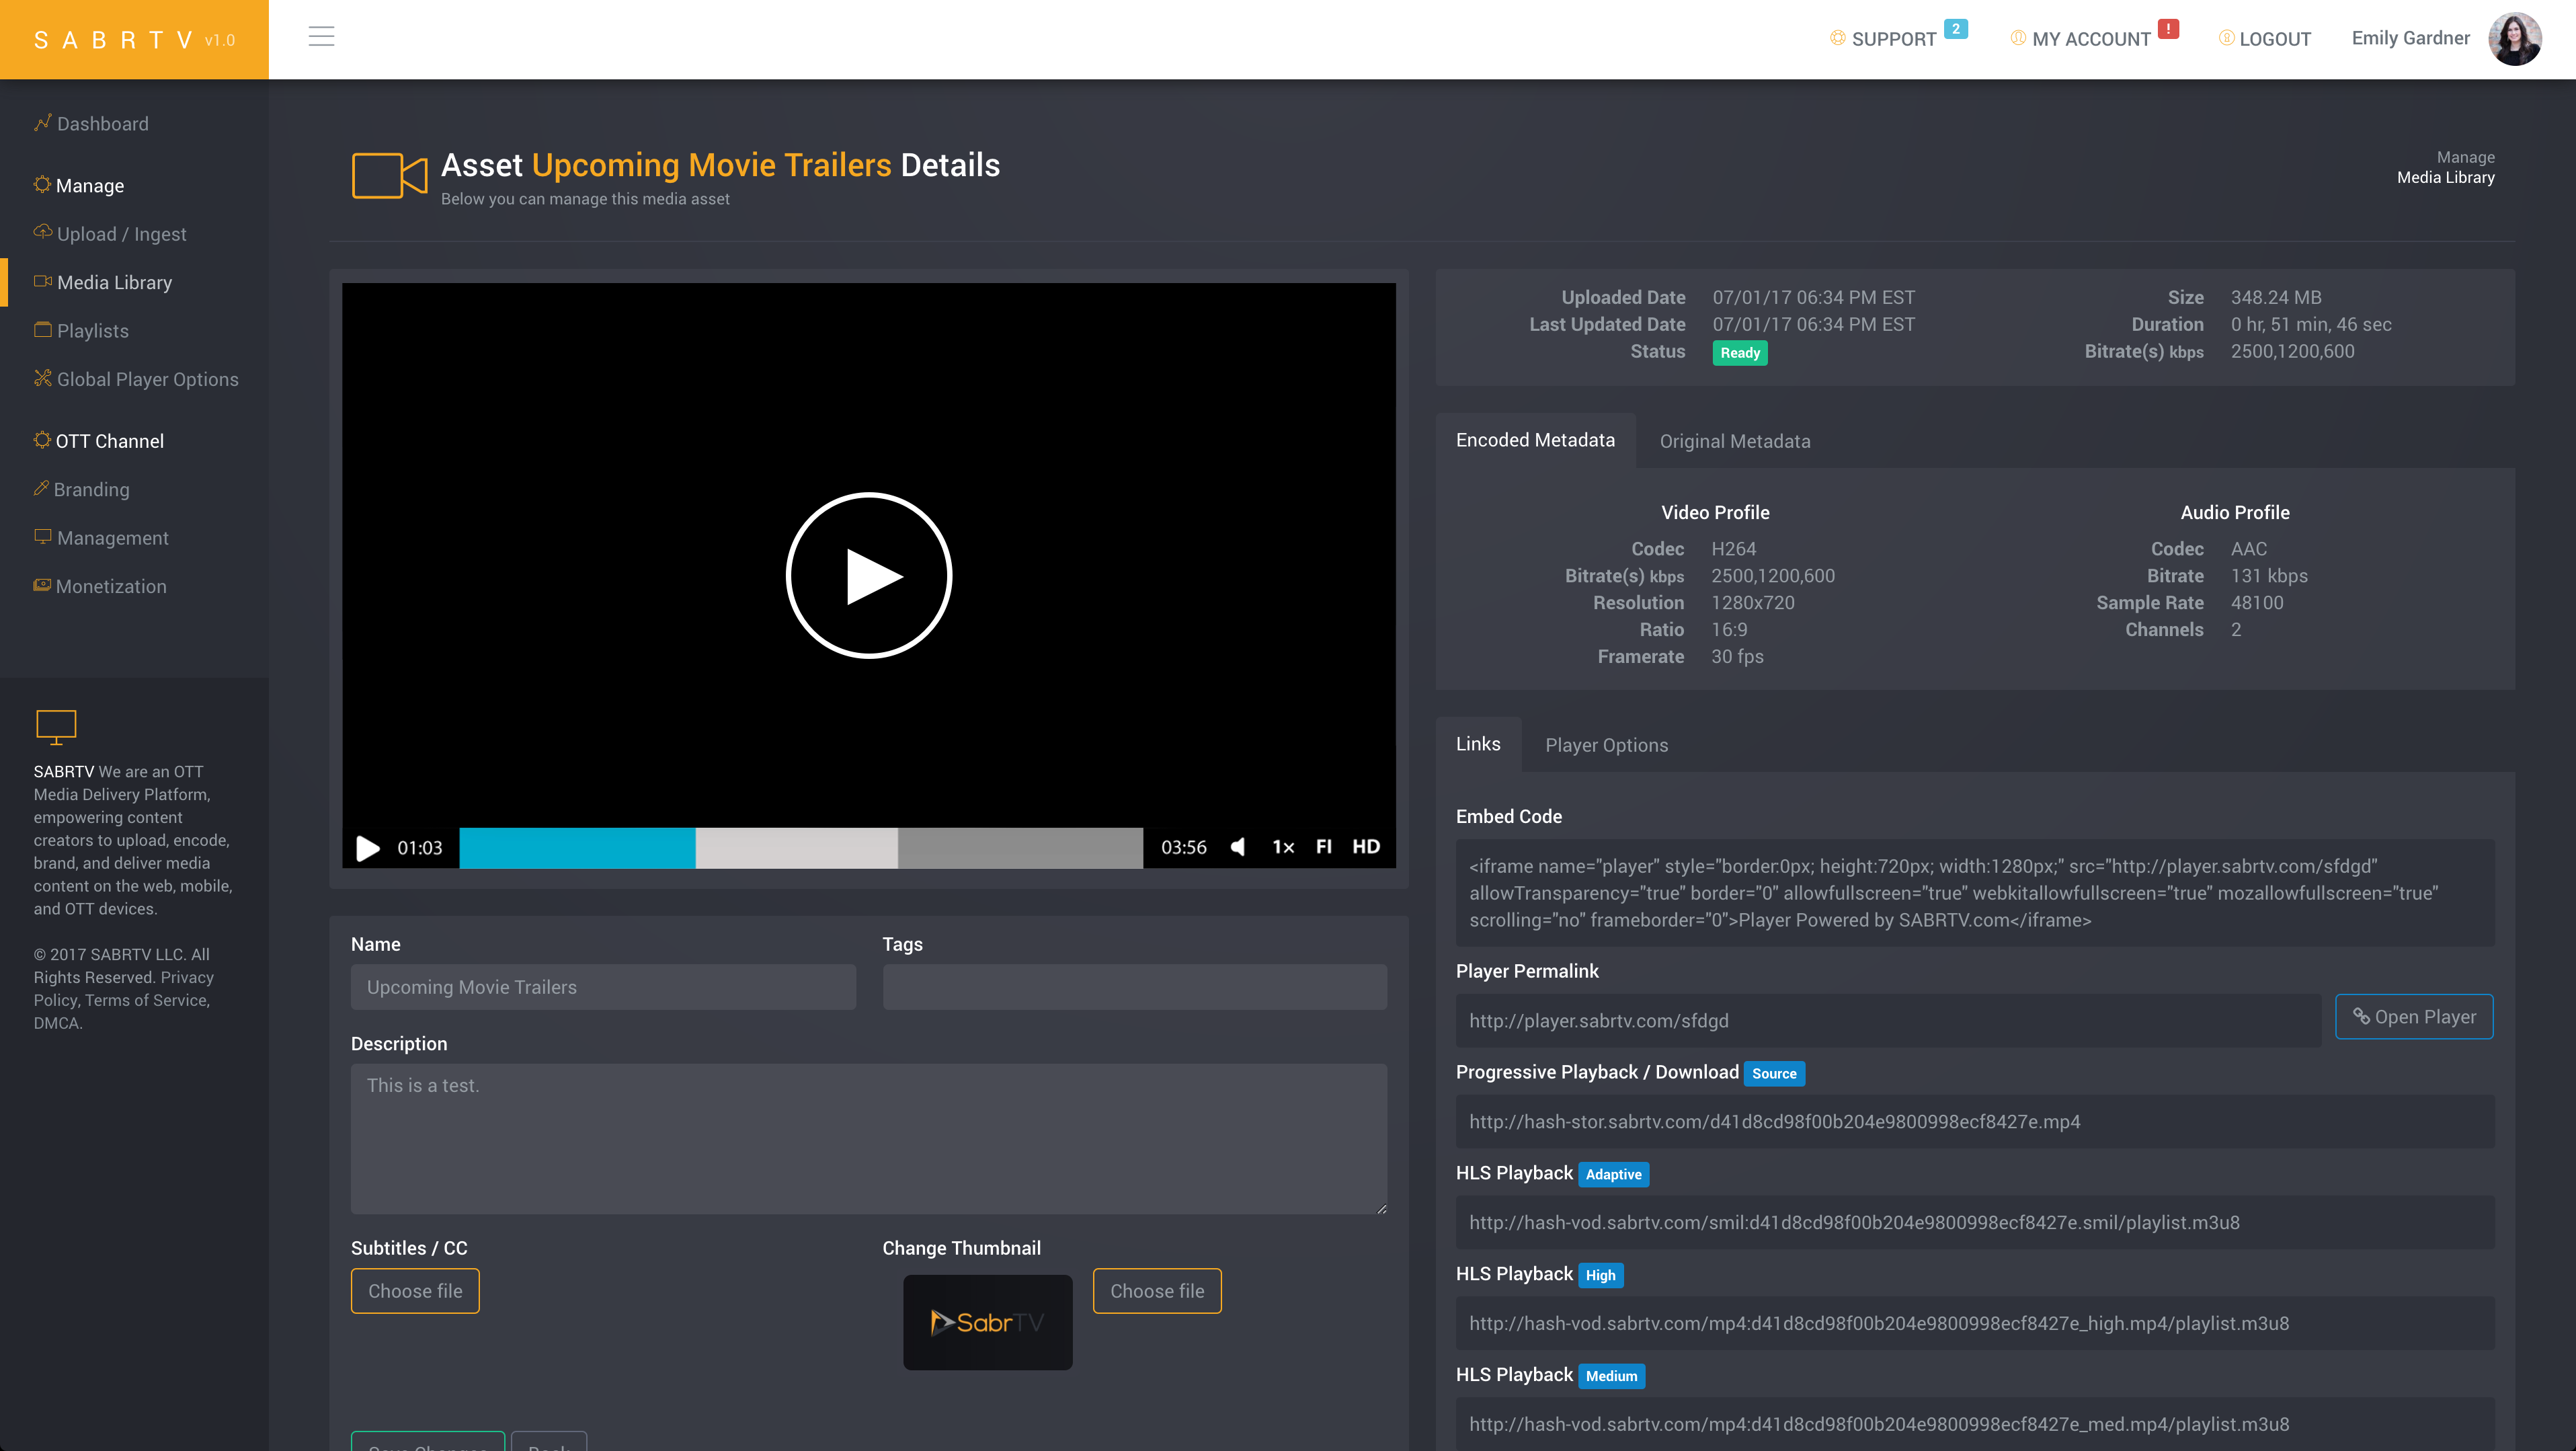Viewport: 2576px width, 1451px height.
Task: Click the OTT Channel gear icon
Action: pyautogui.click(x=42, y=440)
